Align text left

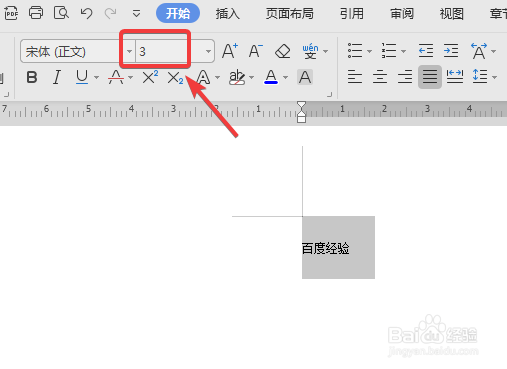pyautogui.click(x=355, y=77)
